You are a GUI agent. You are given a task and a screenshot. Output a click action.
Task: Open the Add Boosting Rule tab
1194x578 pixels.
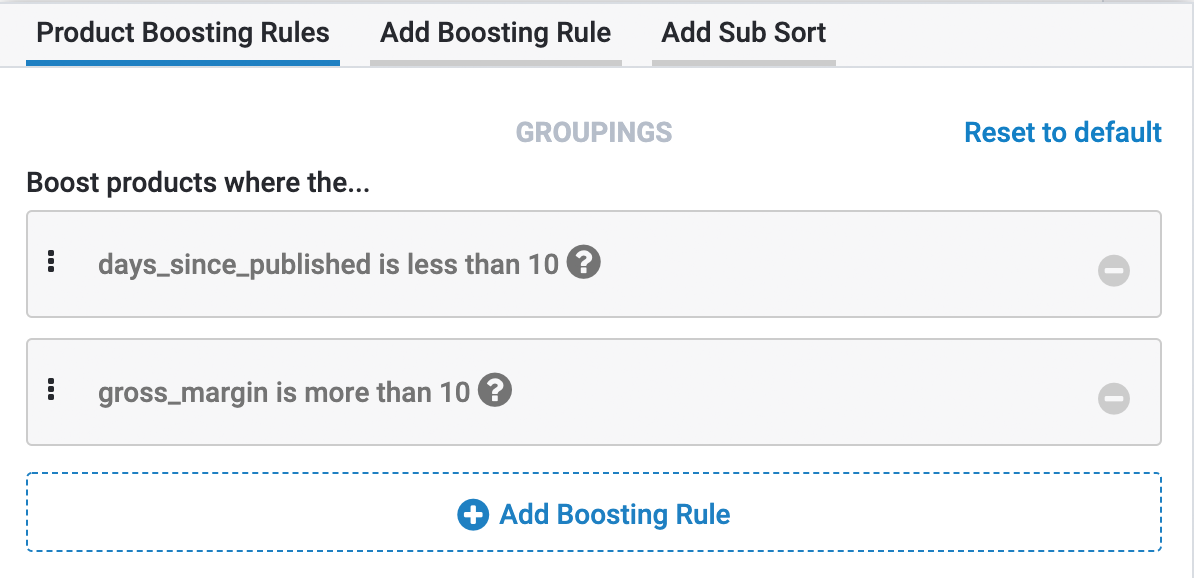pyautogui.click(x=495, y=33)
